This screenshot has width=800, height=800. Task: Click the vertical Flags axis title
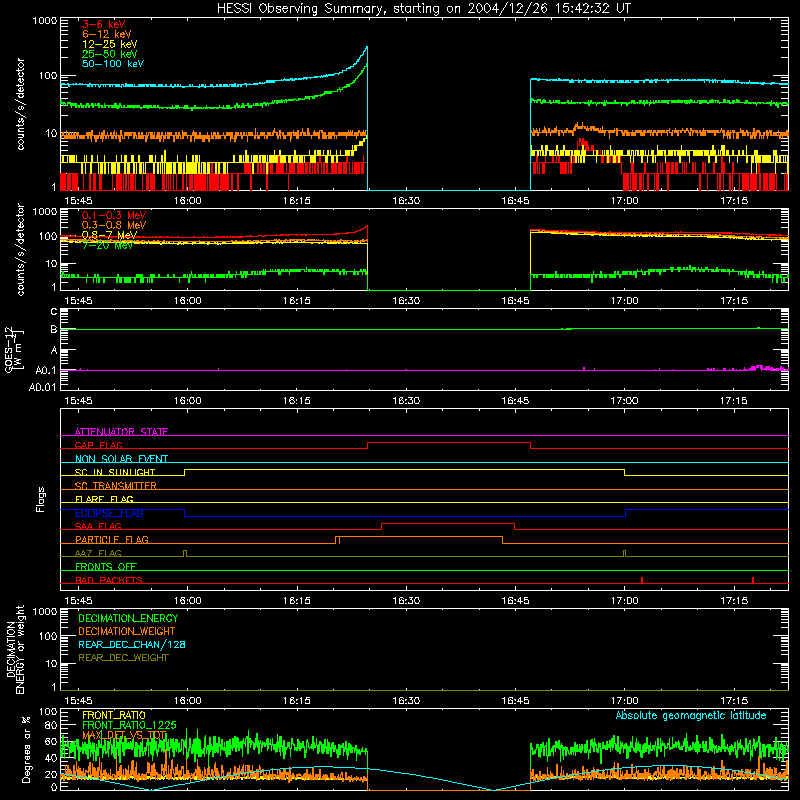click(x=41, y=499)
